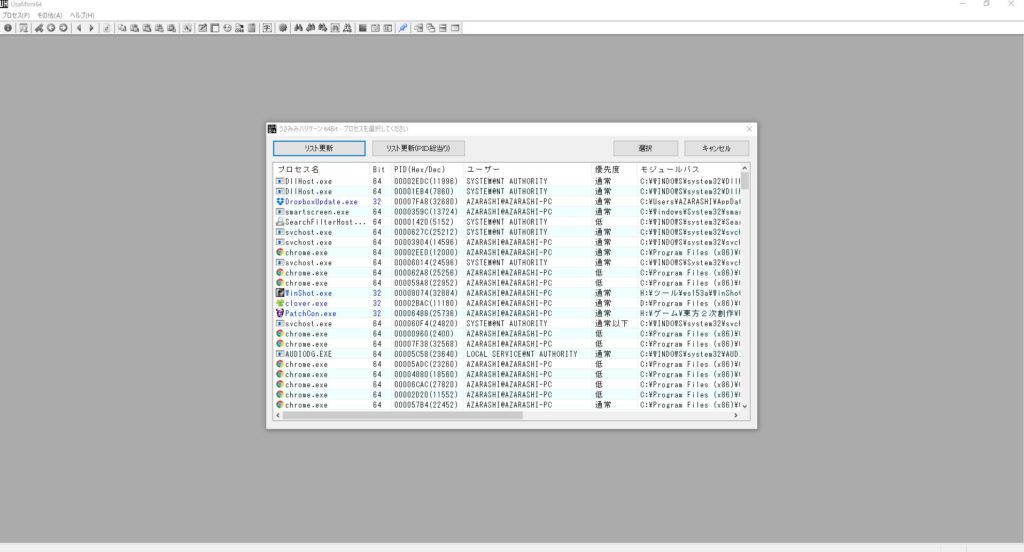Click the solid black square toolbar icon
Screen dimensions: 1024x552
click(362, 28)
